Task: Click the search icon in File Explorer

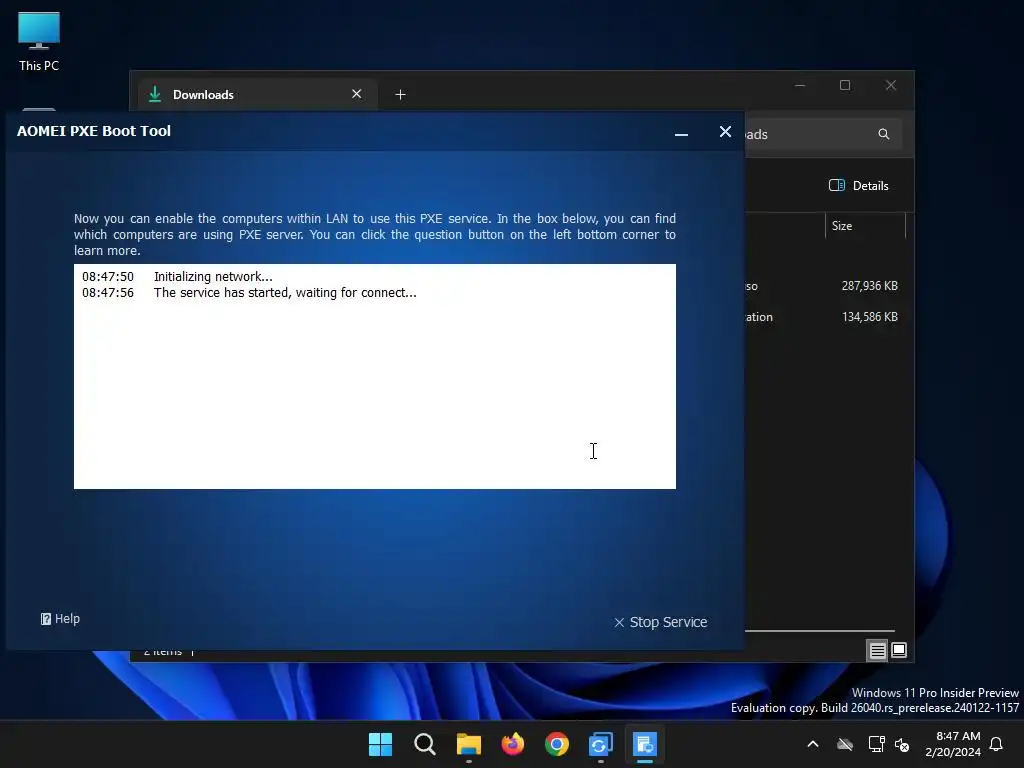Action: 884,134
